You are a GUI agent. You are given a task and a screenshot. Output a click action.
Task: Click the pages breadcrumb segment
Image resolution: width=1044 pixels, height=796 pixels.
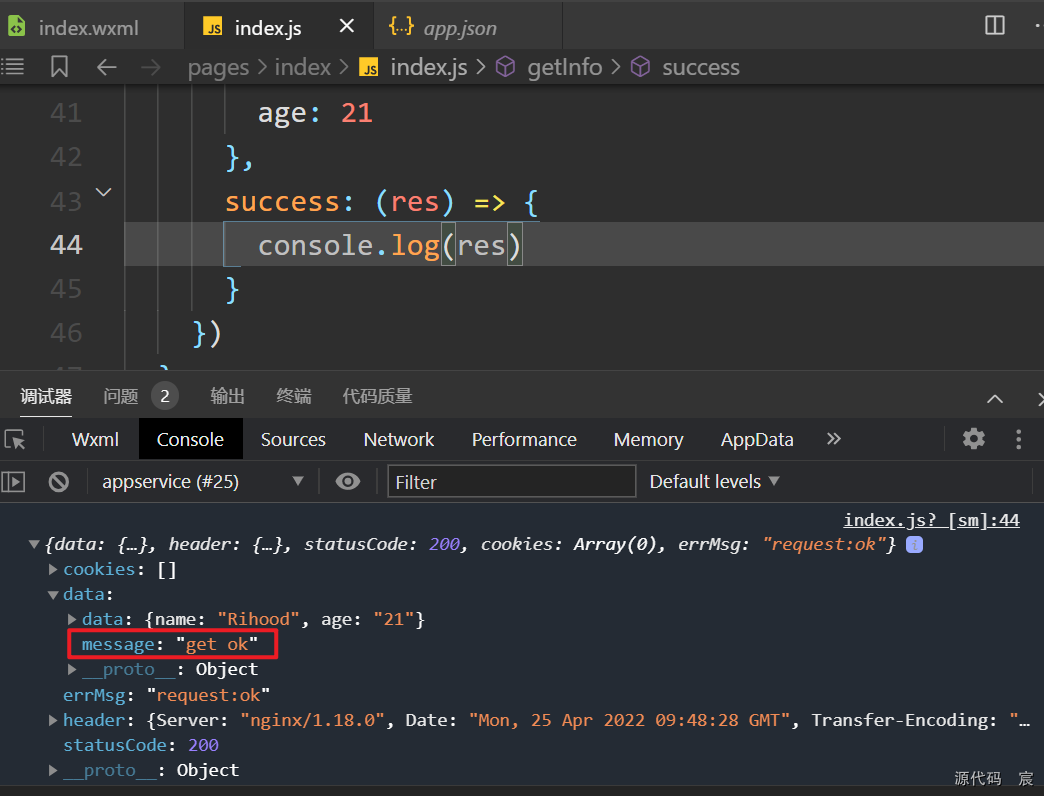click(218, 67)
